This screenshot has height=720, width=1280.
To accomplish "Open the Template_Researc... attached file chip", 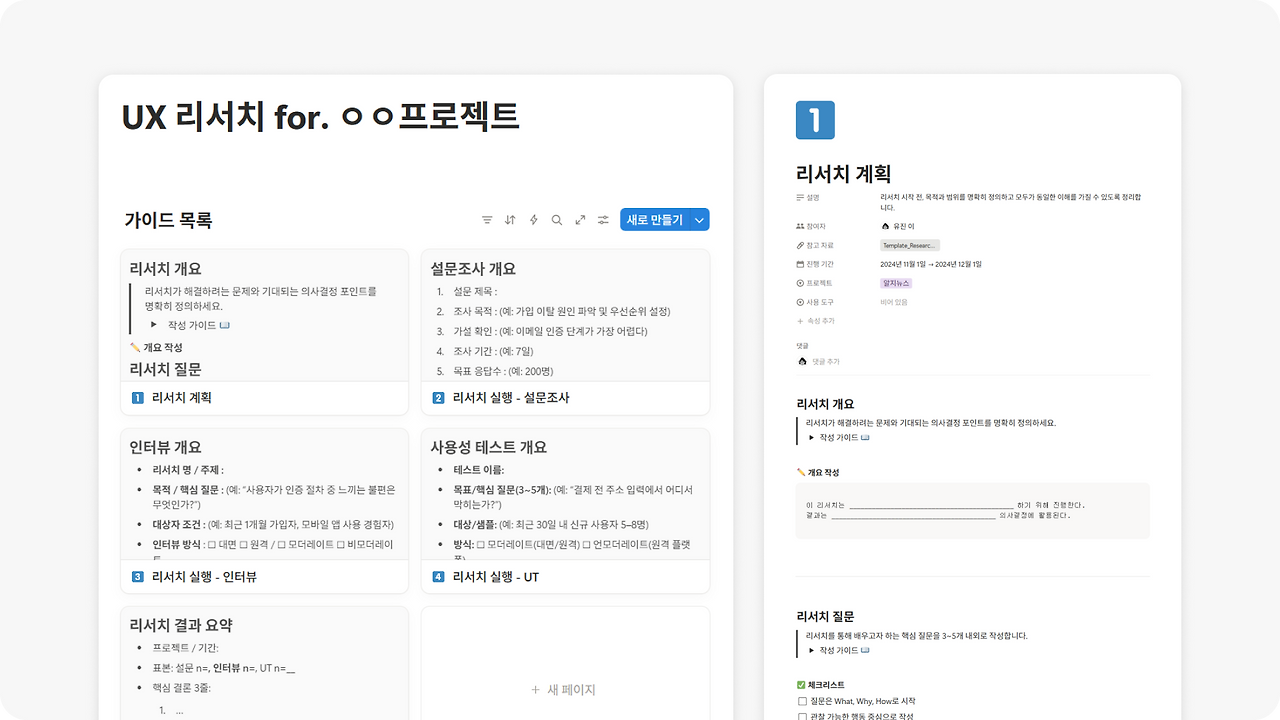I will point(910,246).
